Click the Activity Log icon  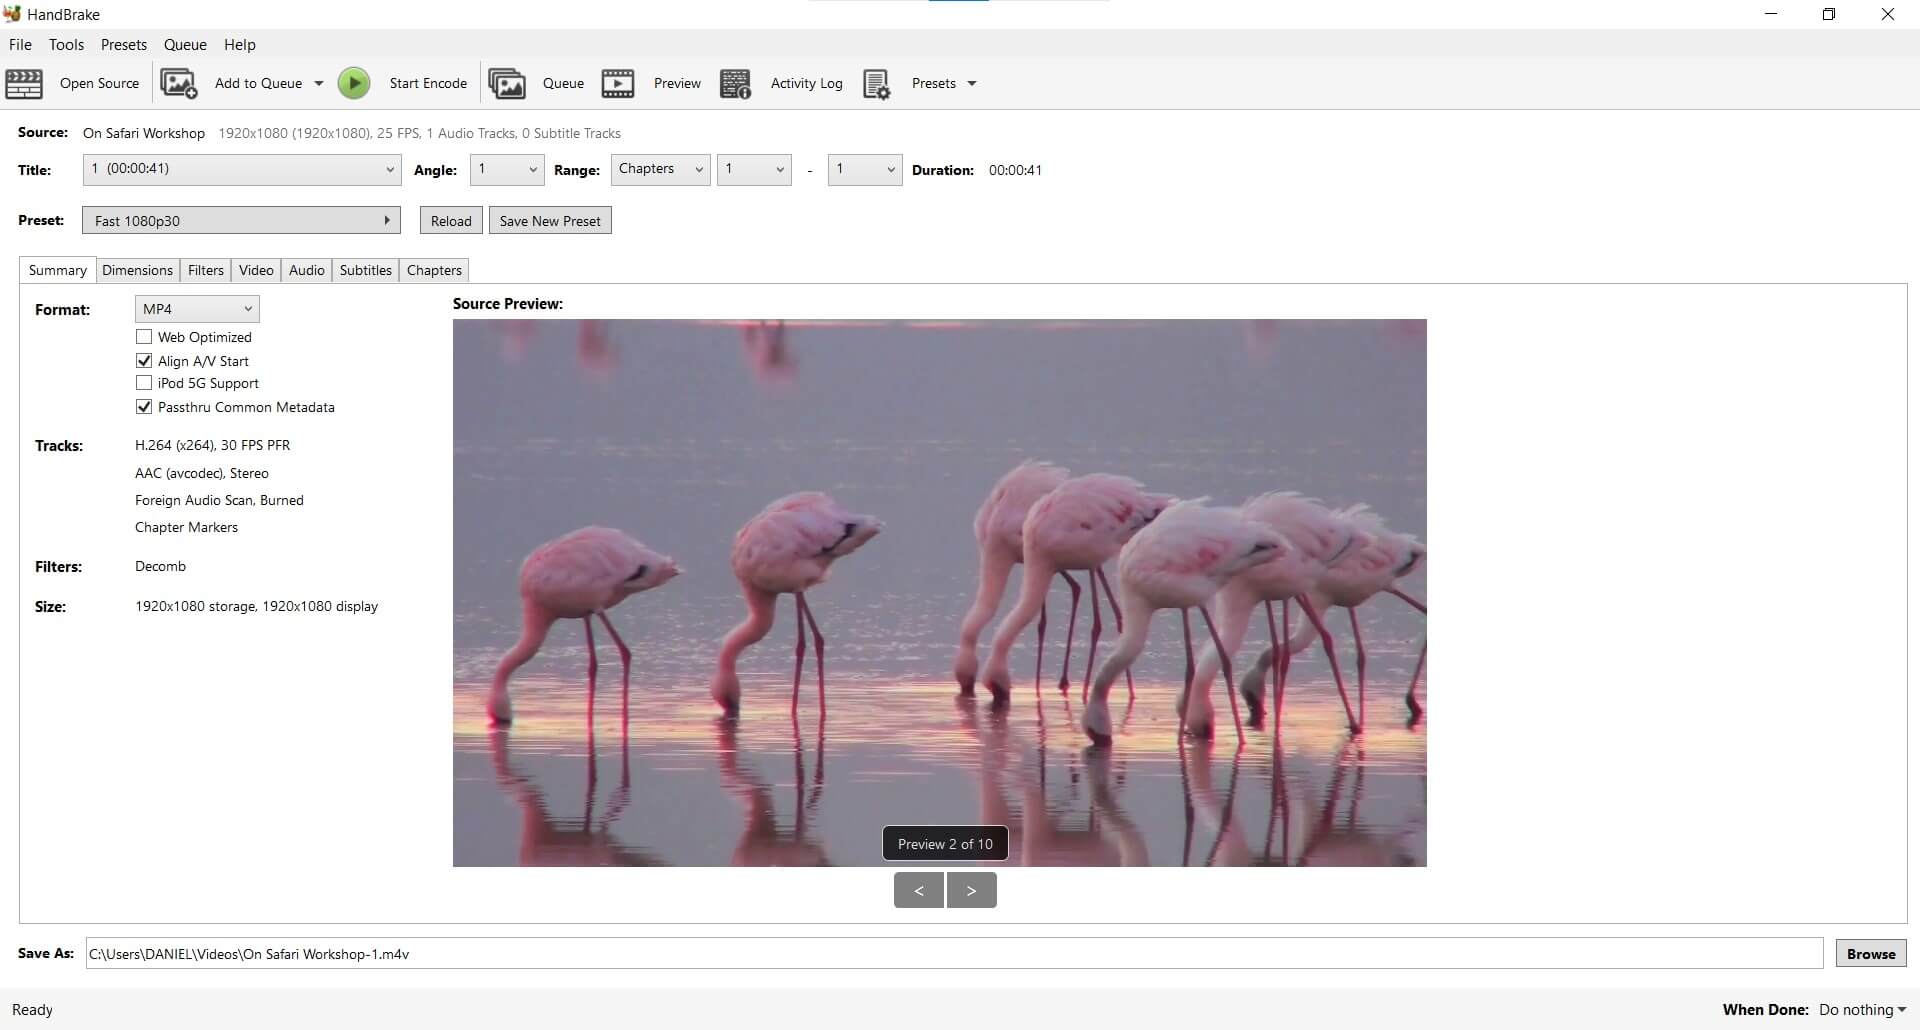[736, 83]
